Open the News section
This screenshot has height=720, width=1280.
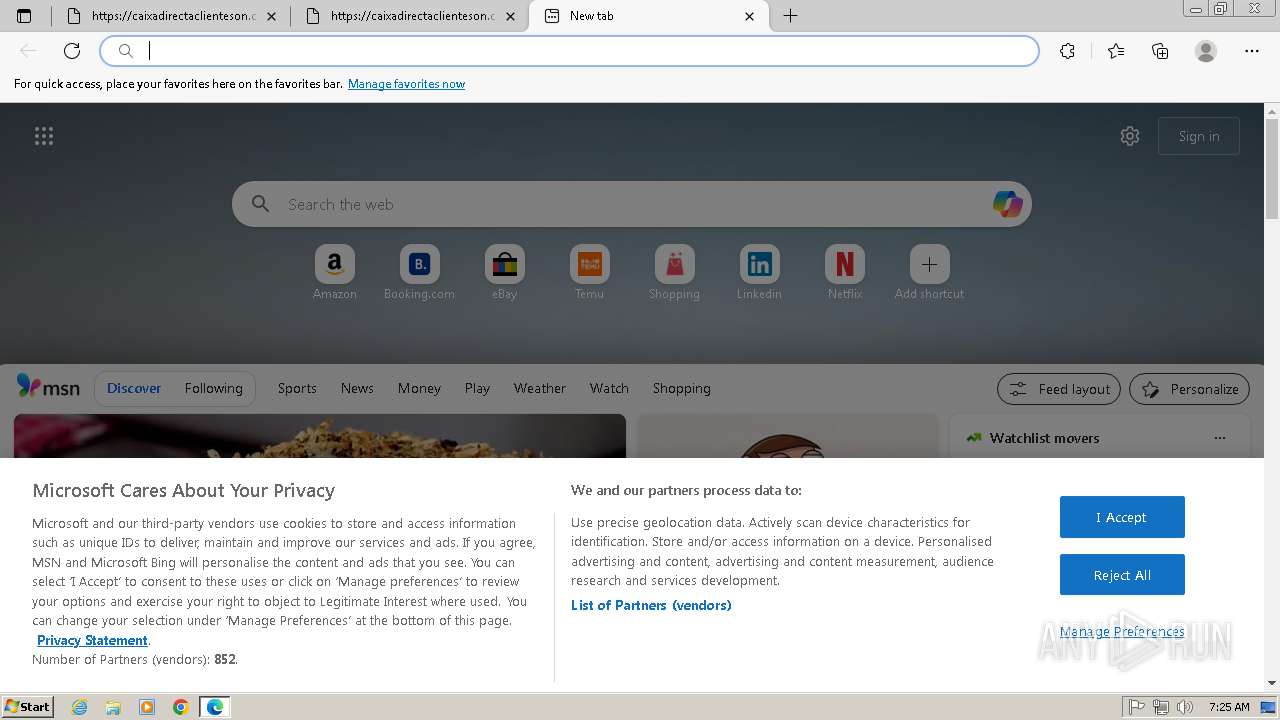[357, 388]
